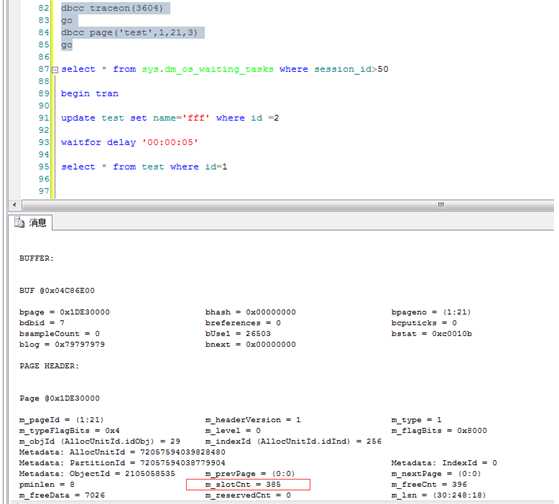The image size is (559, 504).
Task: Click line number 97 in the gutter
Action: pyautogui.click(x=43, y=191)
